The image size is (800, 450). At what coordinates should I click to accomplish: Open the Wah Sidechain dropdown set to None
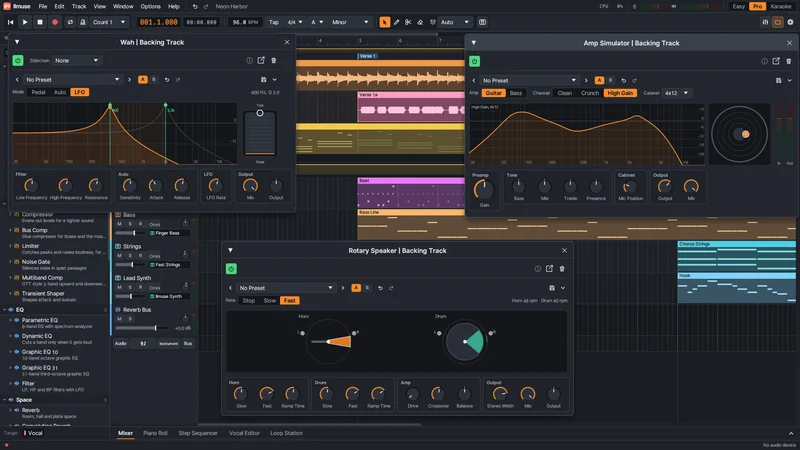(x=77, y=61)
